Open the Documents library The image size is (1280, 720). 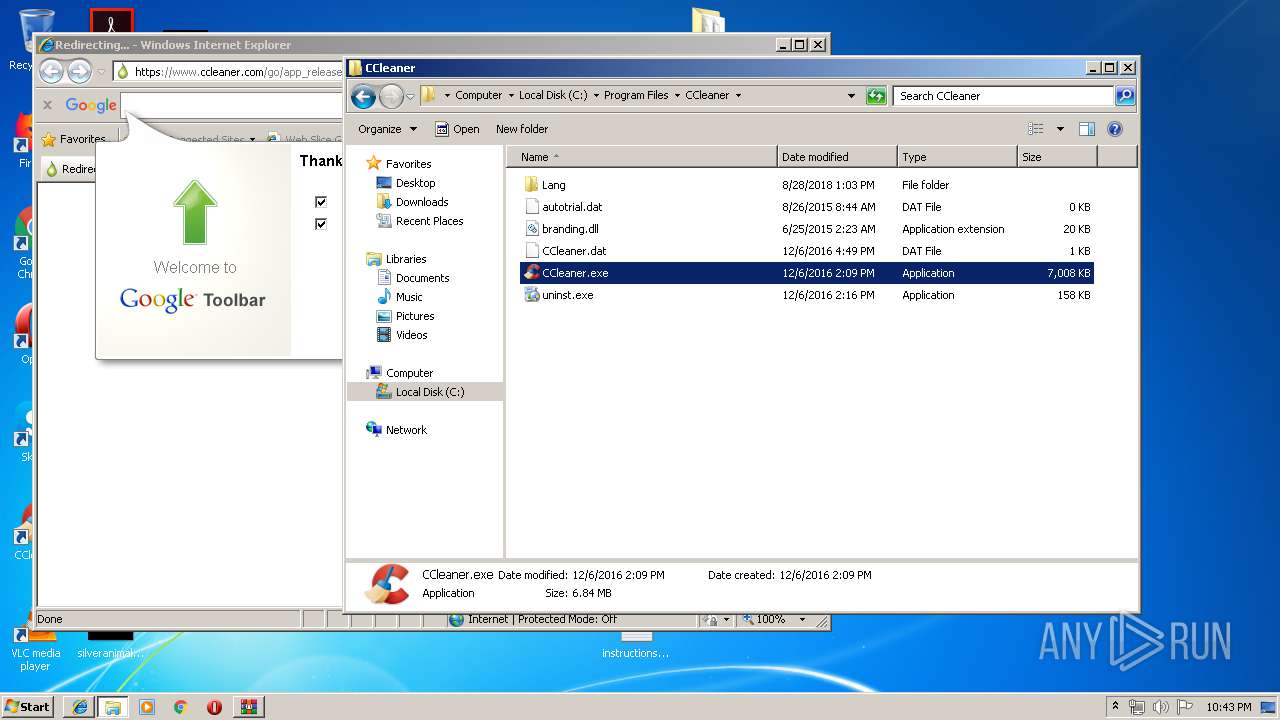click(x=422, y=278)
